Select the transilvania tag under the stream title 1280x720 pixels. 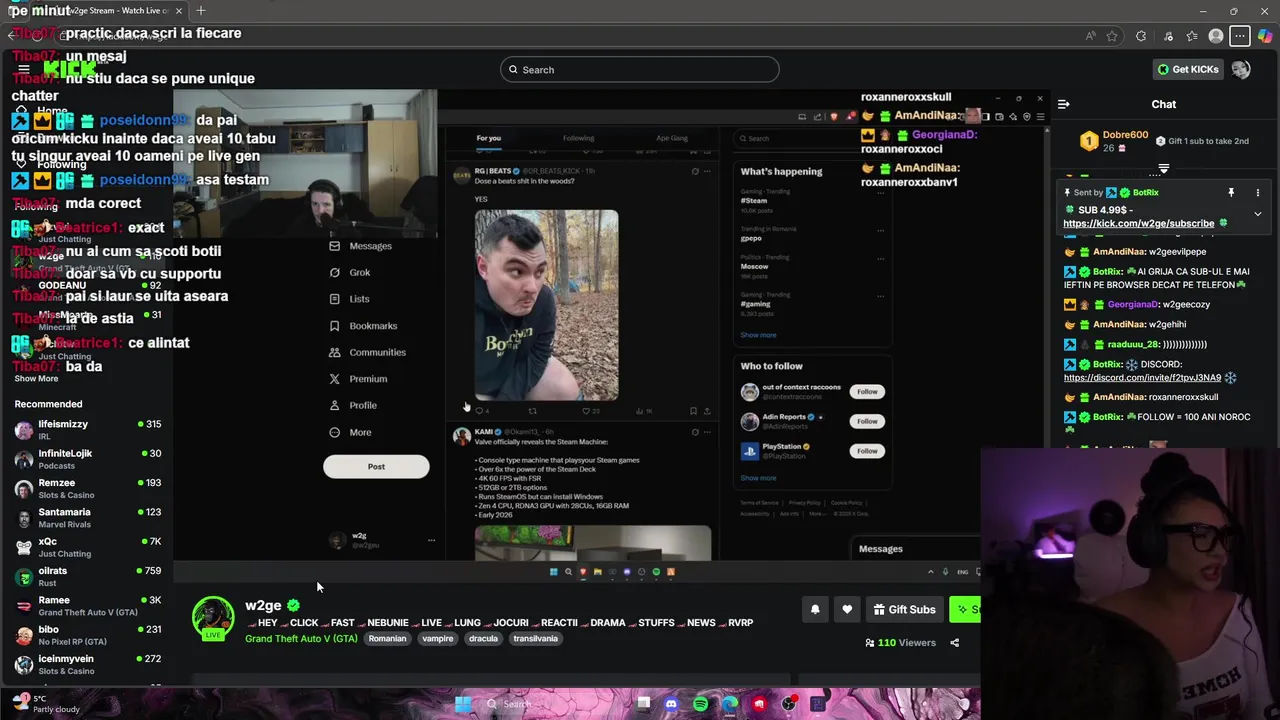tap(535, 639)
